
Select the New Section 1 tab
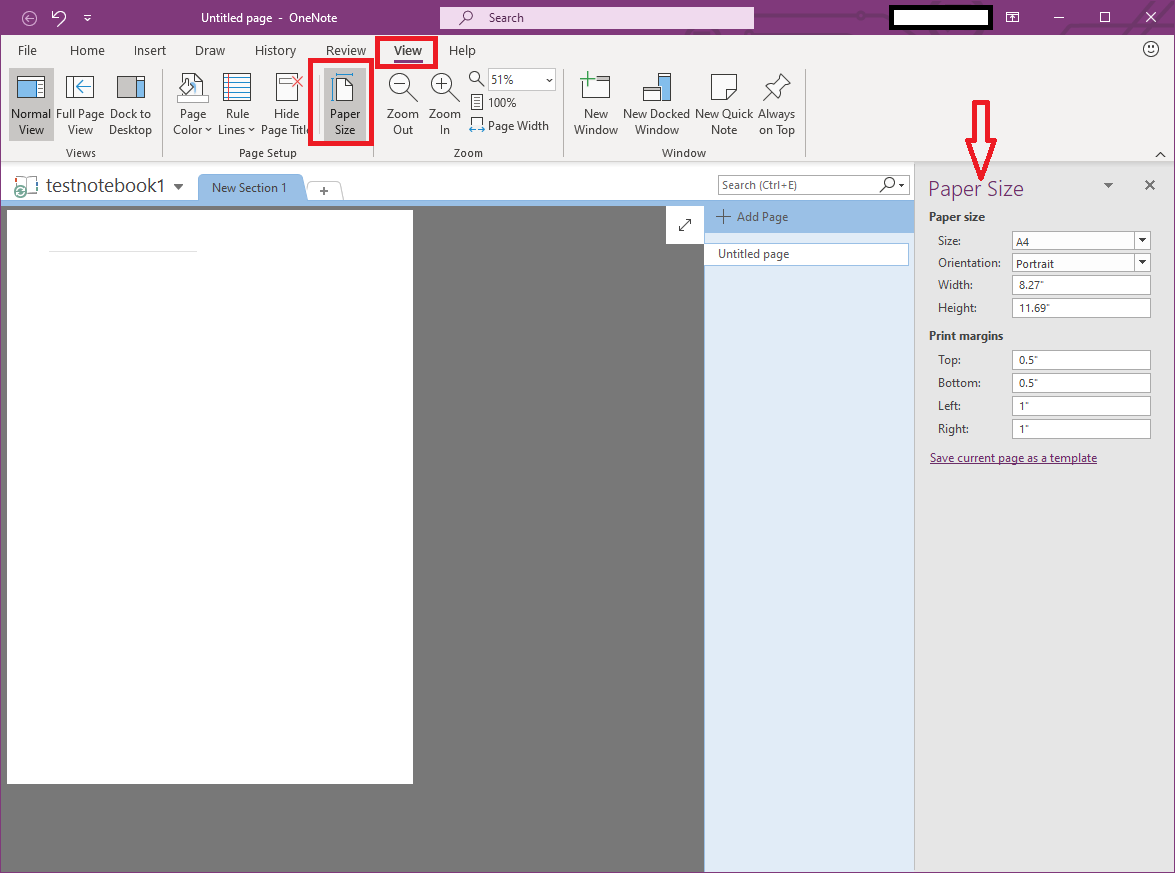coord(250,187)
